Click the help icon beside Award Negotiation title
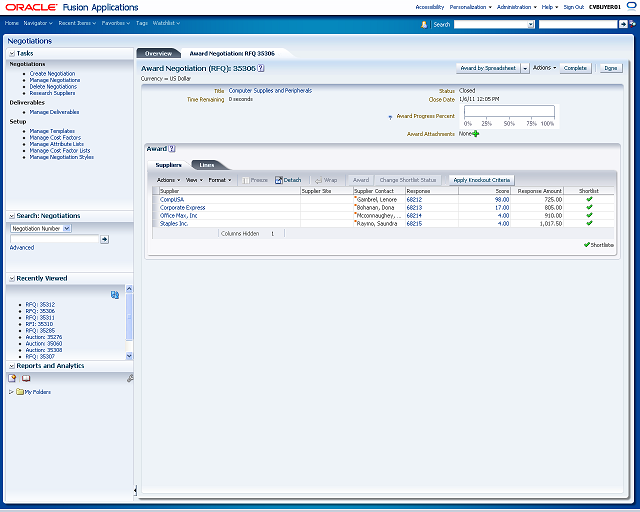 point(261,68)
